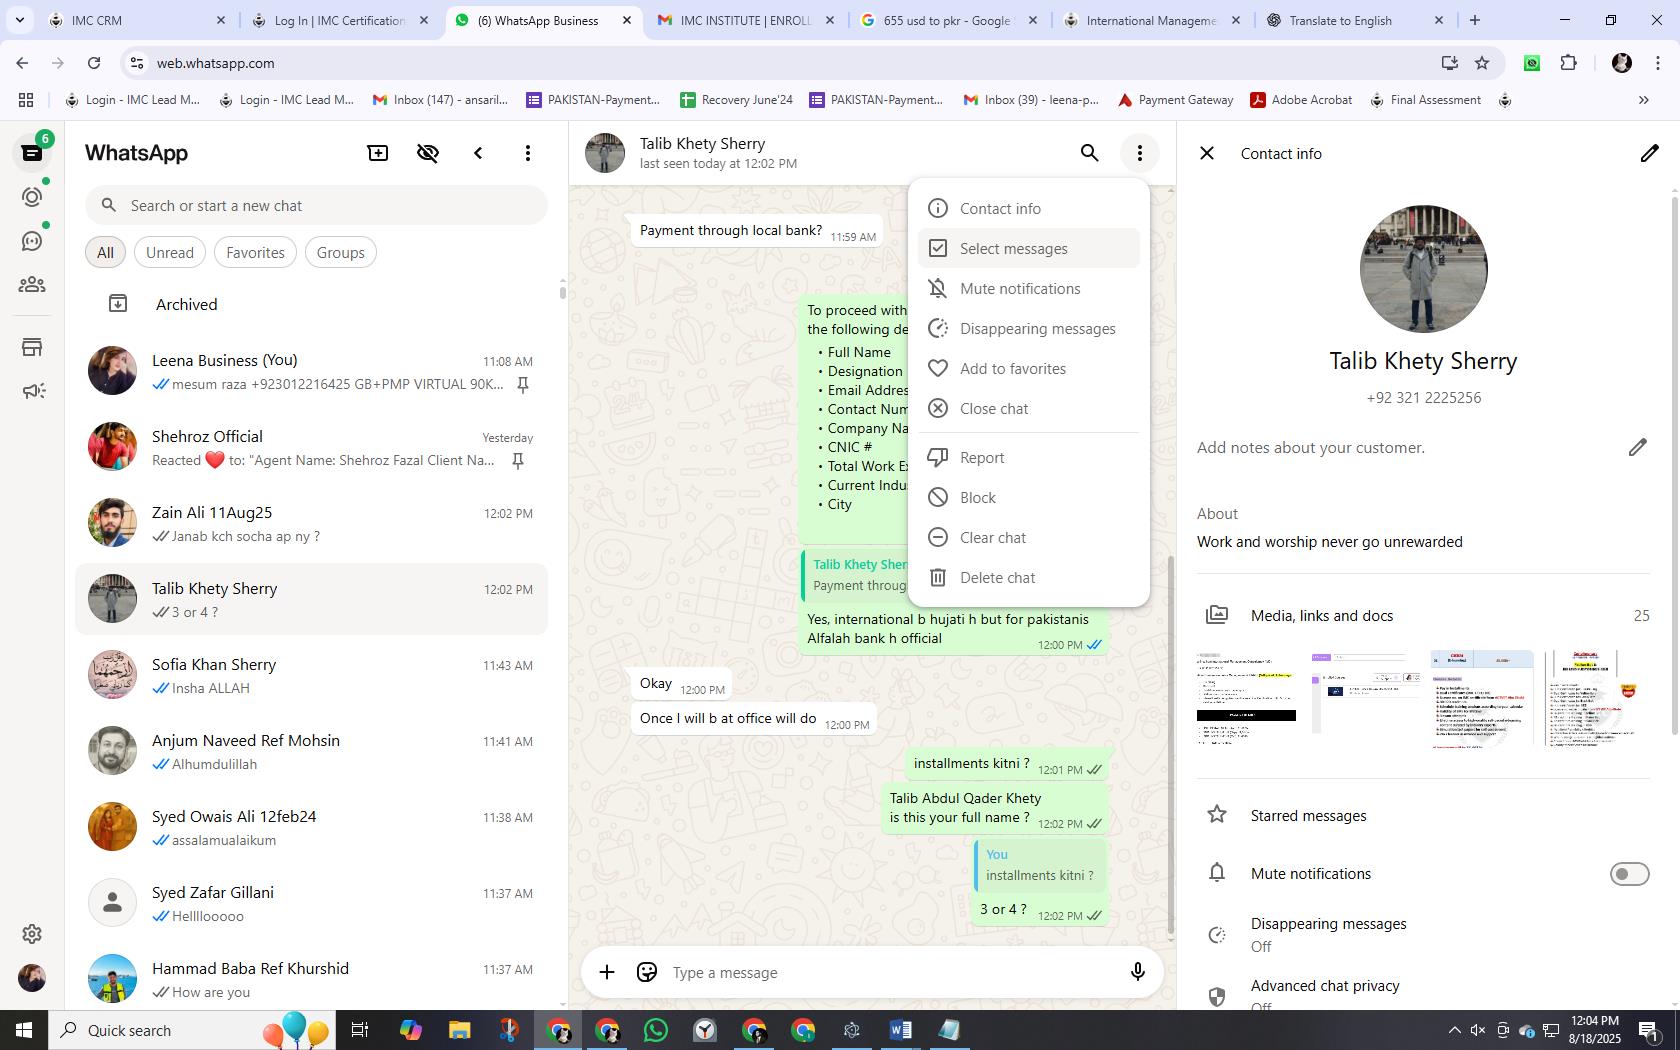Open chat list three-dot menu
1680x1050 pixels.
[528, 153]
